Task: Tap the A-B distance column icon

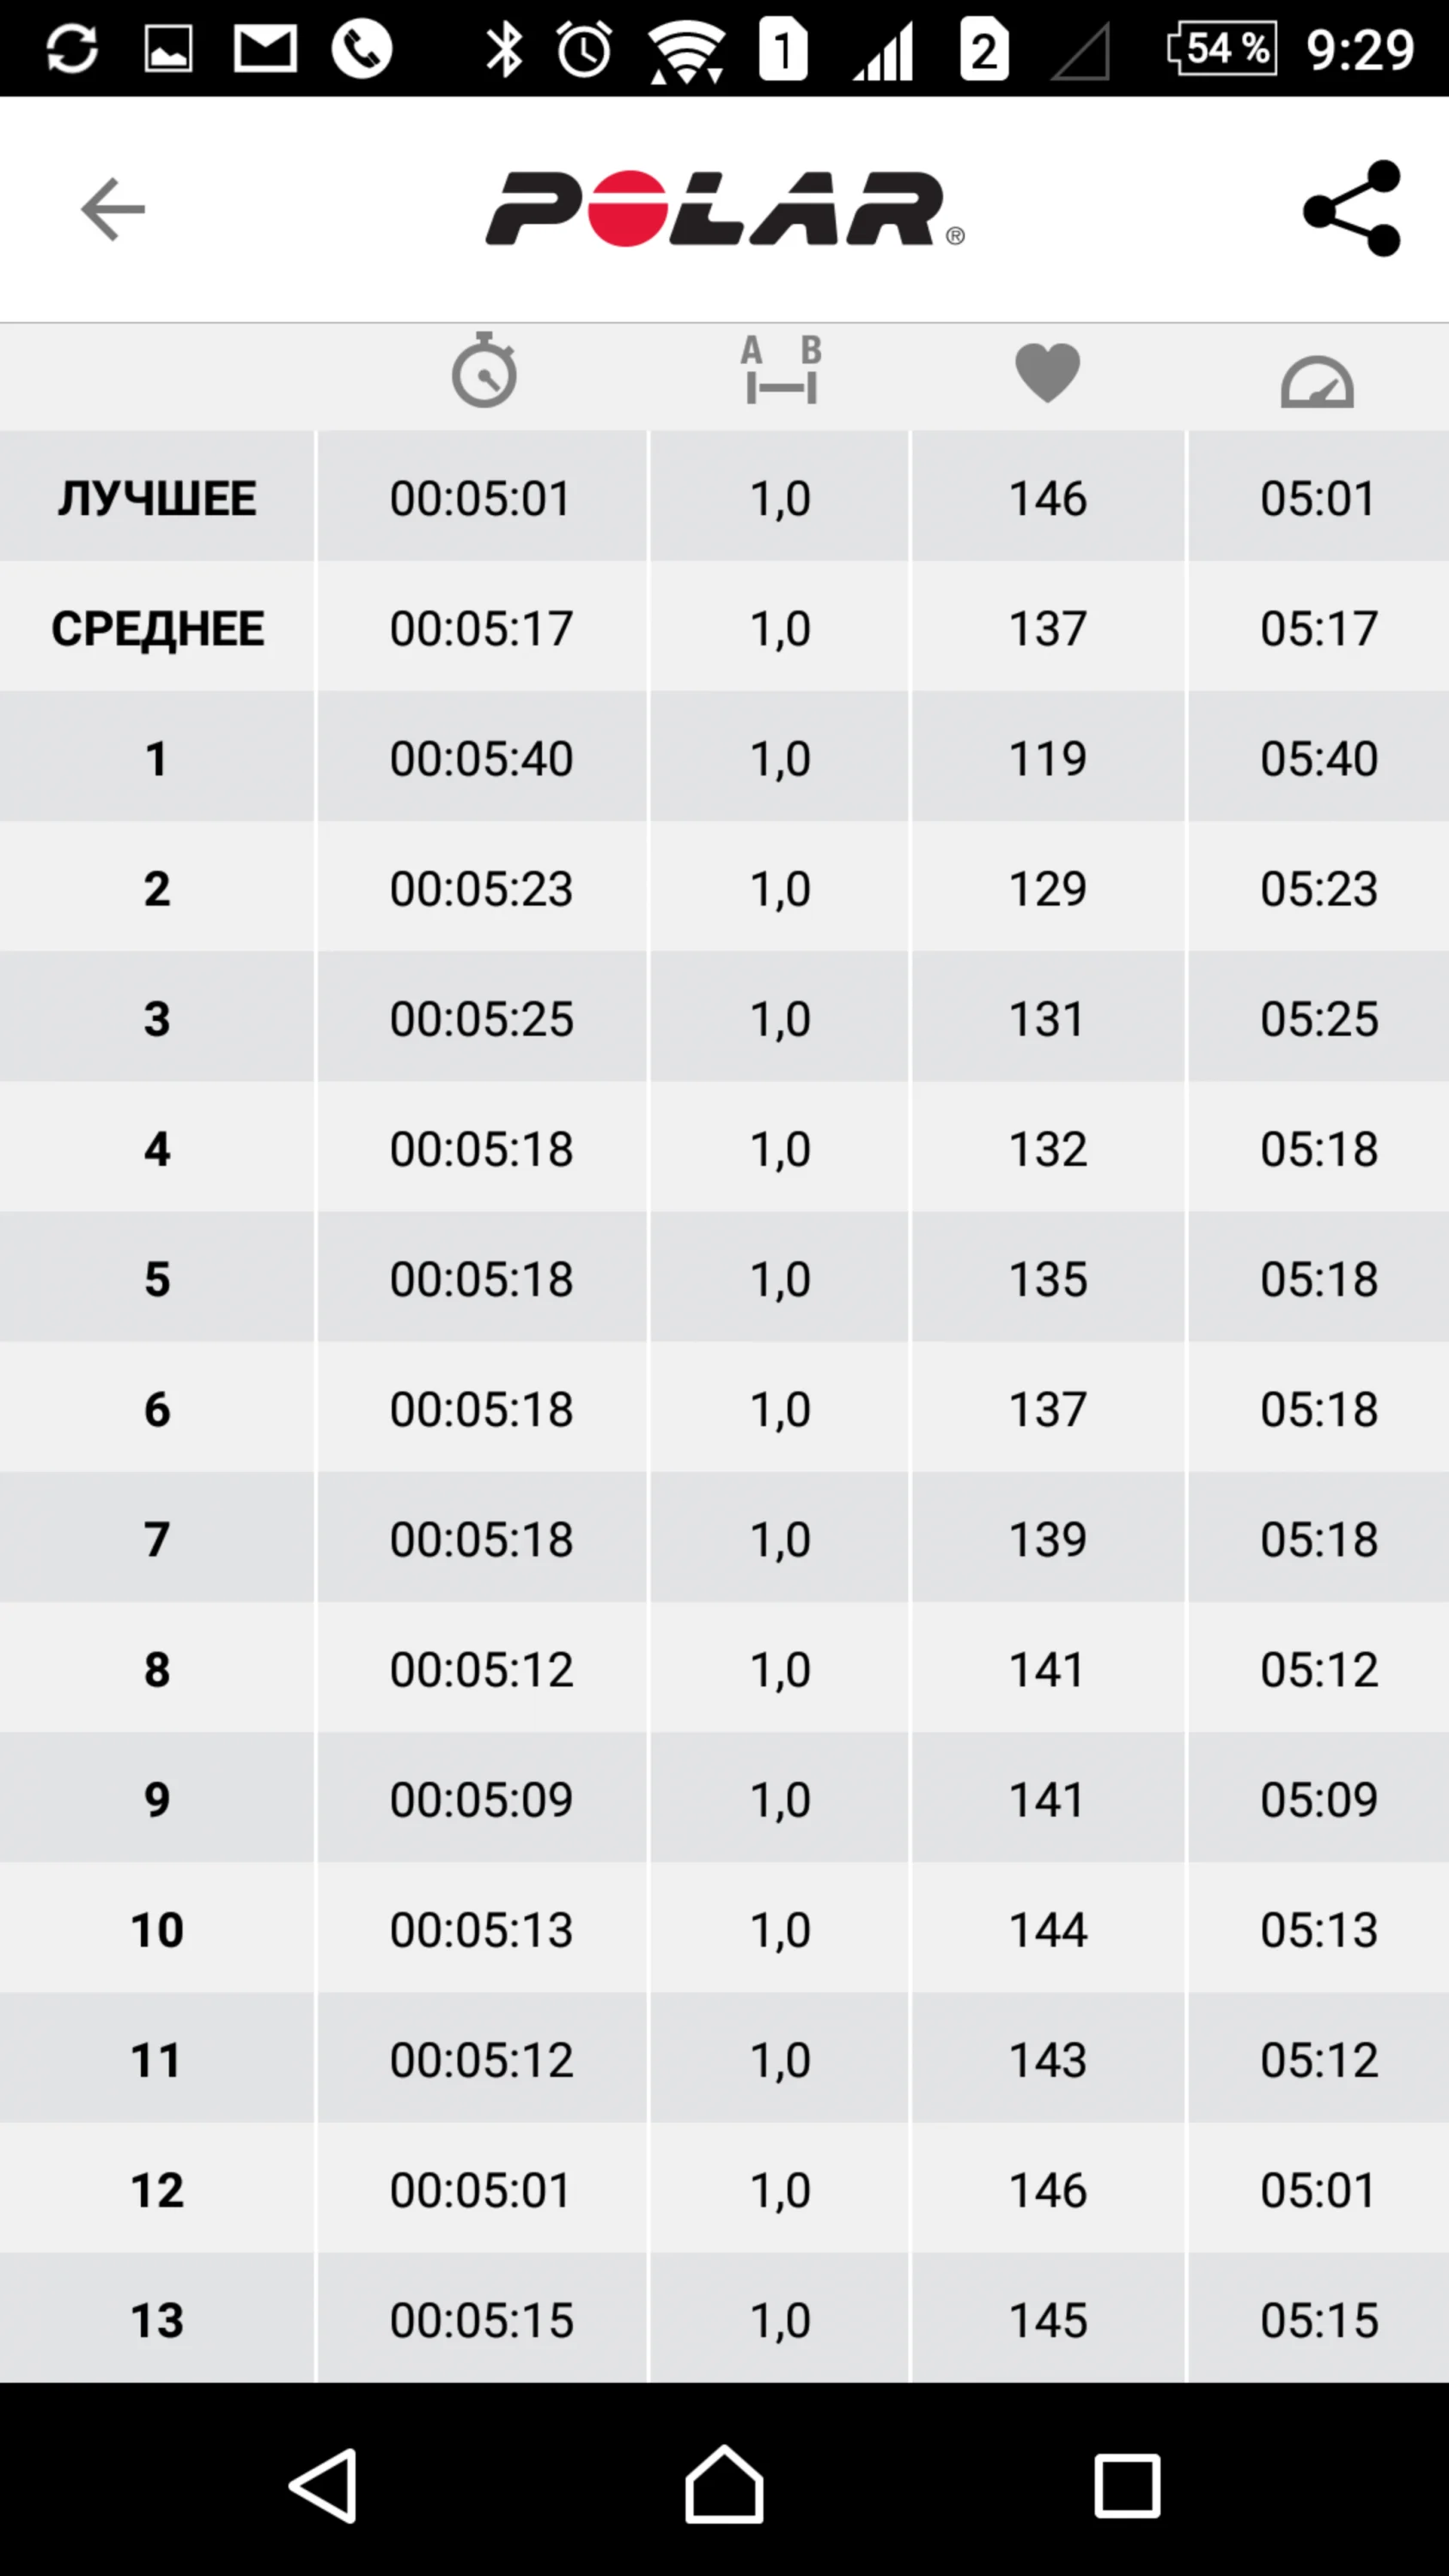Action: (781, 371)
